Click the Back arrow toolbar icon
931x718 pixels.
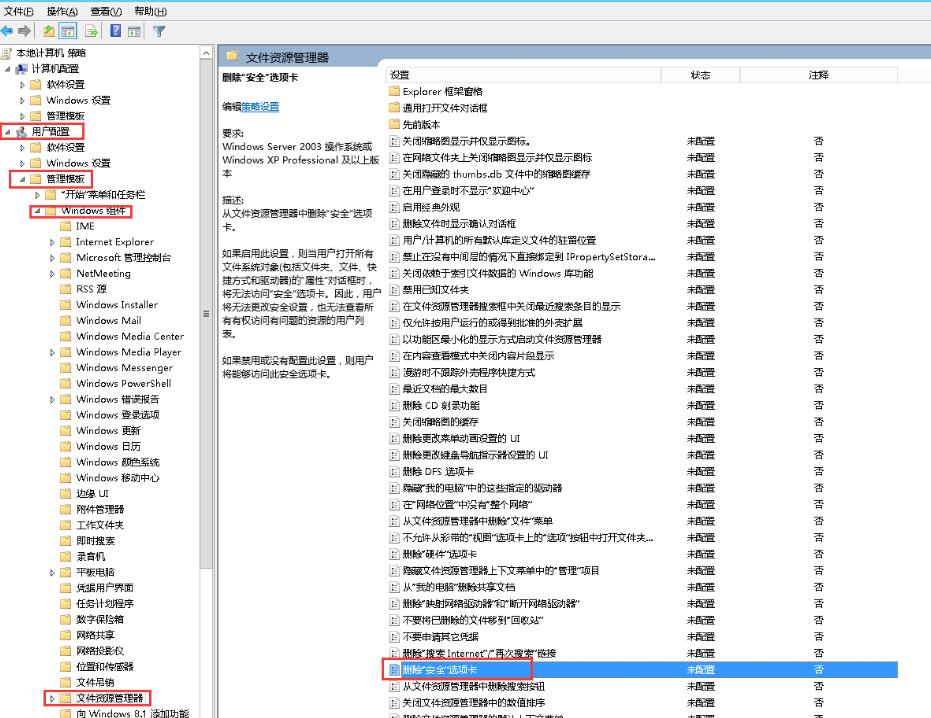click(x=7, y=31)
